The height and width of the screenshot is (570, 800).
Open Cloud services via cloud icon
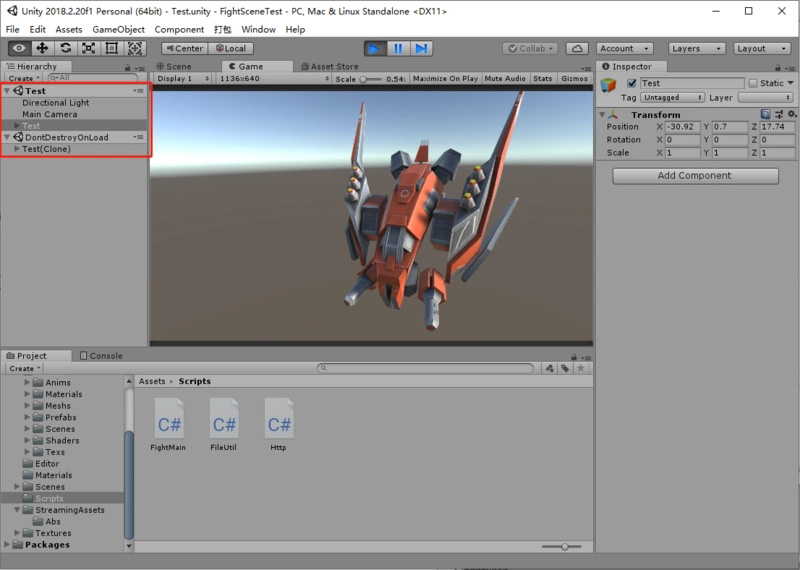pyautogui.click(x=577, y=48)
